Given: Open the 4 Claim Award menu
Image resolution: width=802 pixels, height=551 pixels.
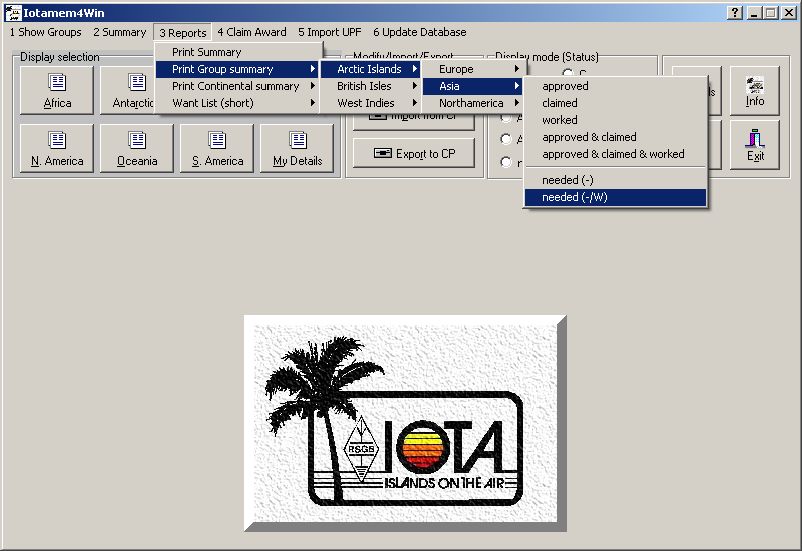Looking at the screenshot, I should [252, 32].
